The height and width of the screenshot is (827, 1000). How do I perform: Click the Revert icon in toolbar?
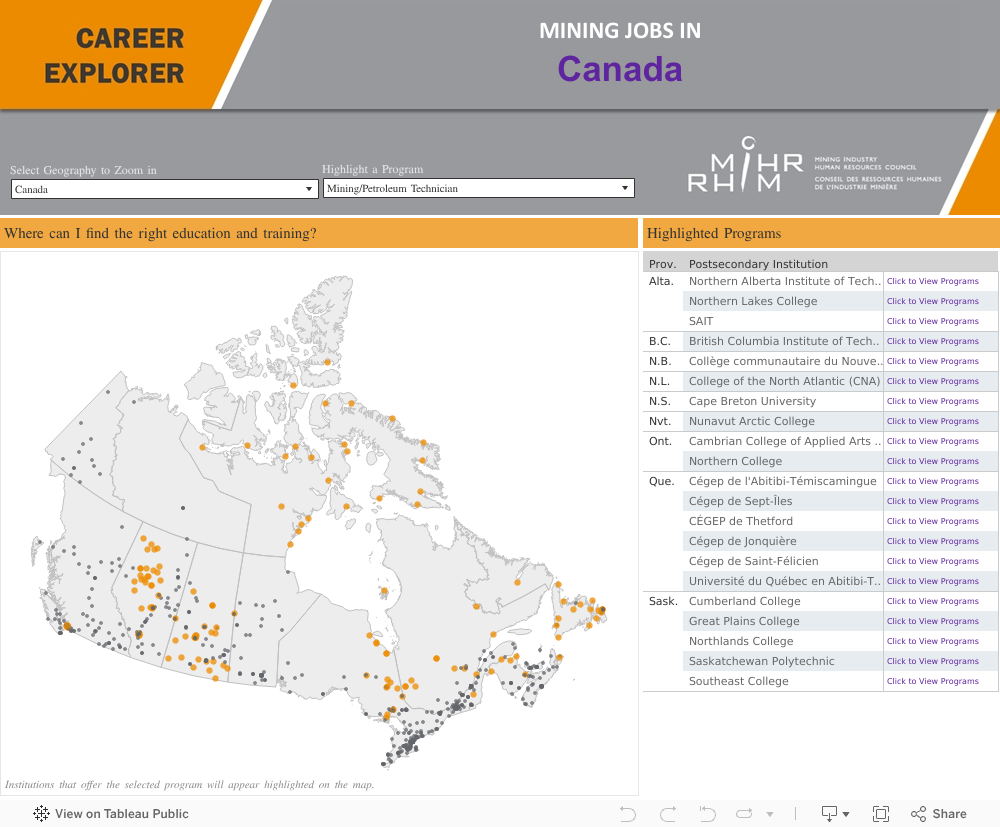pos(708,814)
